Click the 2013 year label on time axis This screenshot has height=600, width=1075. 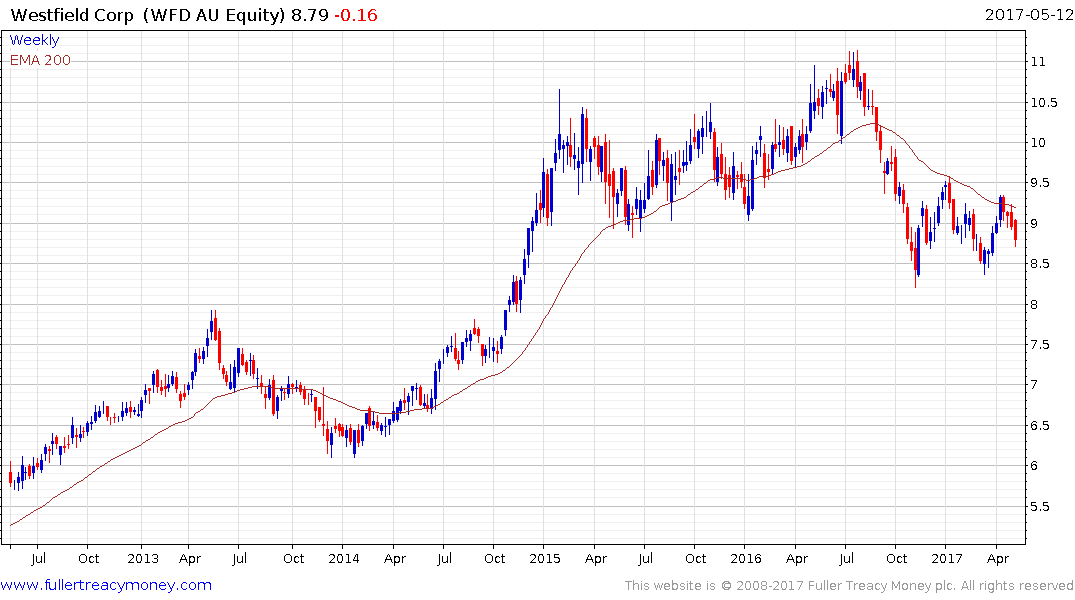click(x=143, y=558)
